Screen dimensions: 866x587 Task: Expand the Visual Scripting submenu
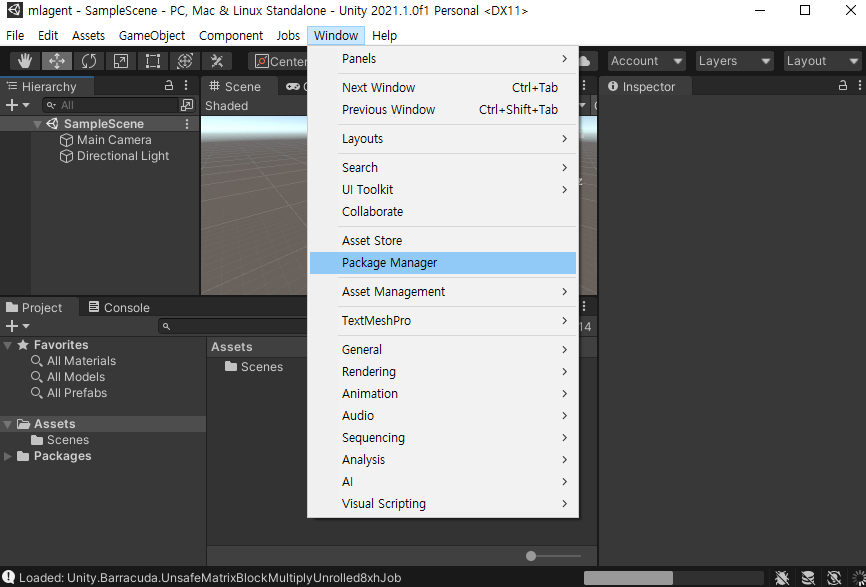[443, 504]
